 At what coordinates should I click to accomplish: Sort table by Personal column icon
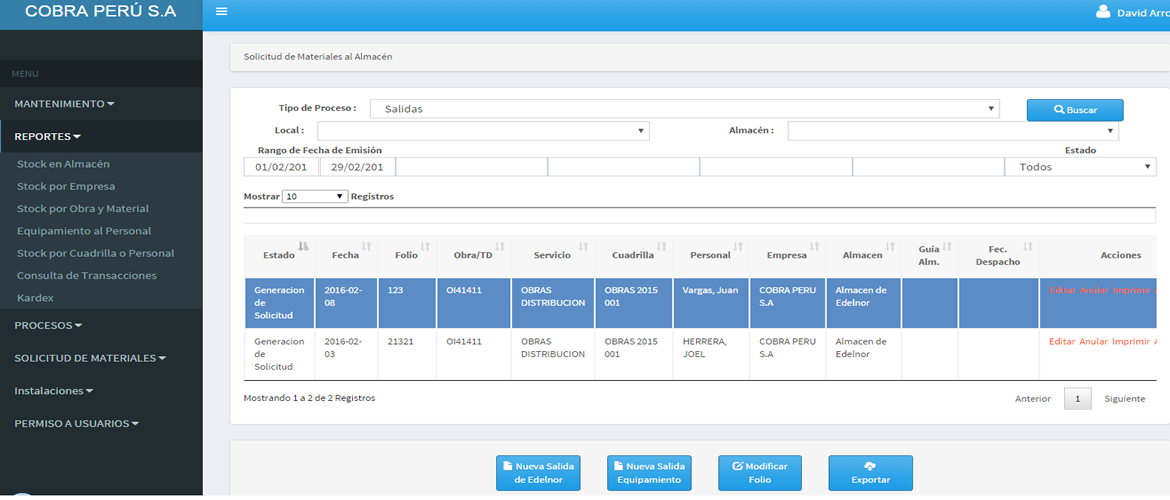738,246
